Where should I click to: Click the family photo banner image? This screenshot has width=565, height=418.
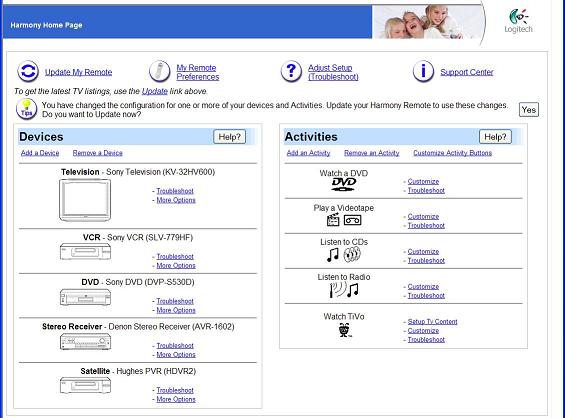click(x=428, y=22)
